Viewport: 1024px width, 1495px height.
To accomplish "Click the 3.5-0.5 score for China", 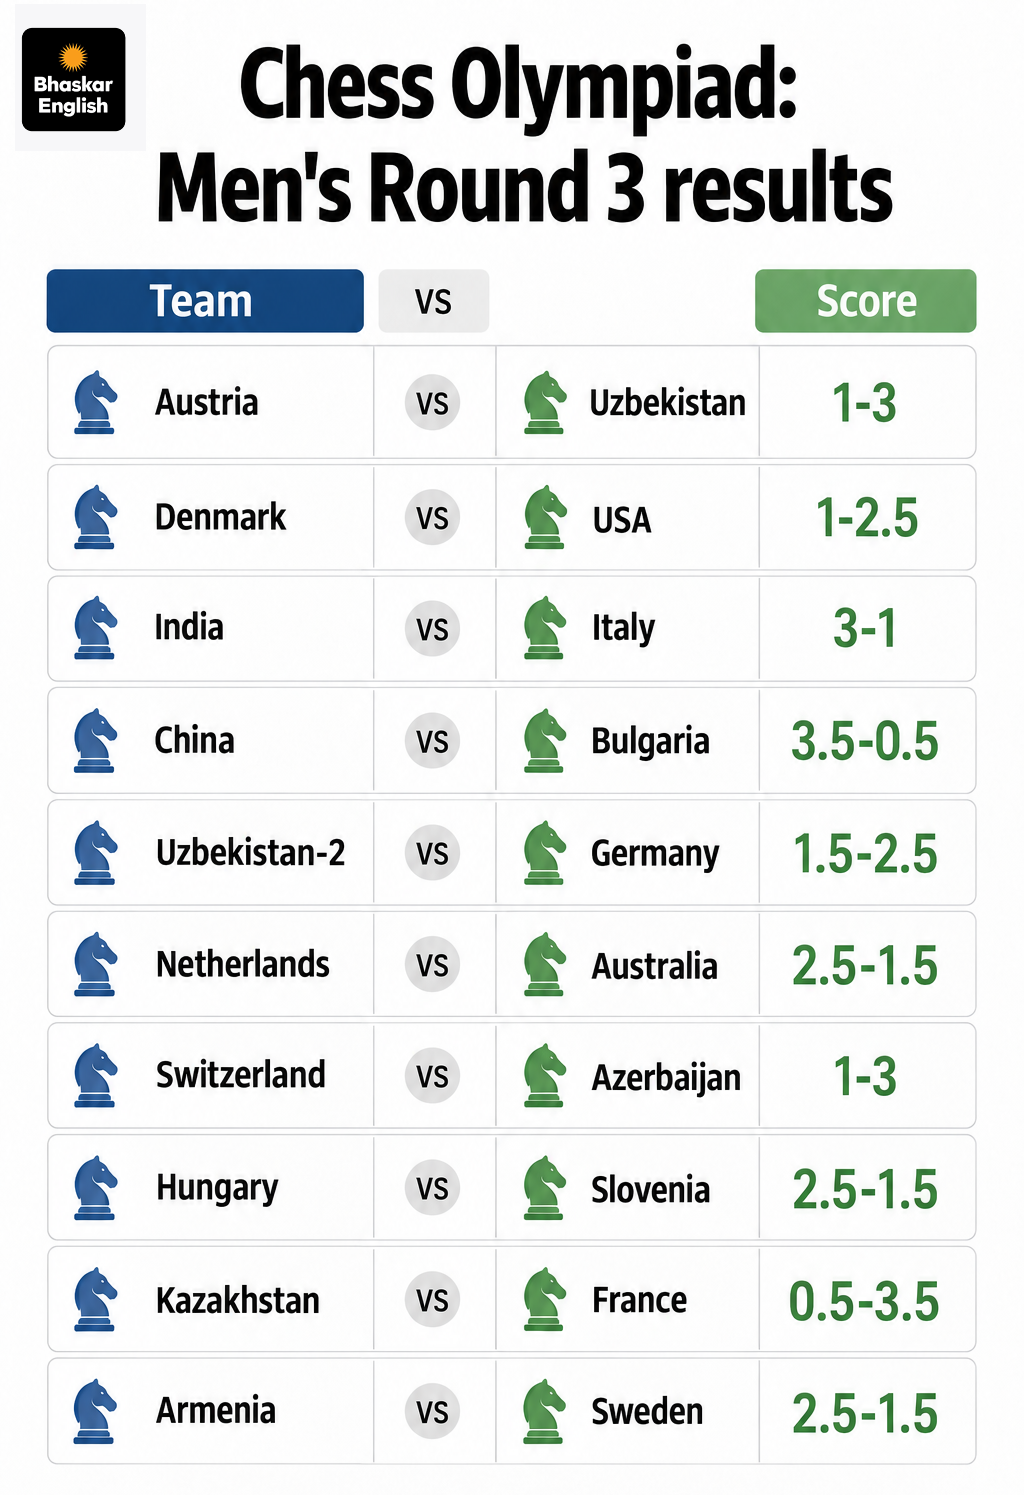I will [865, 741].
